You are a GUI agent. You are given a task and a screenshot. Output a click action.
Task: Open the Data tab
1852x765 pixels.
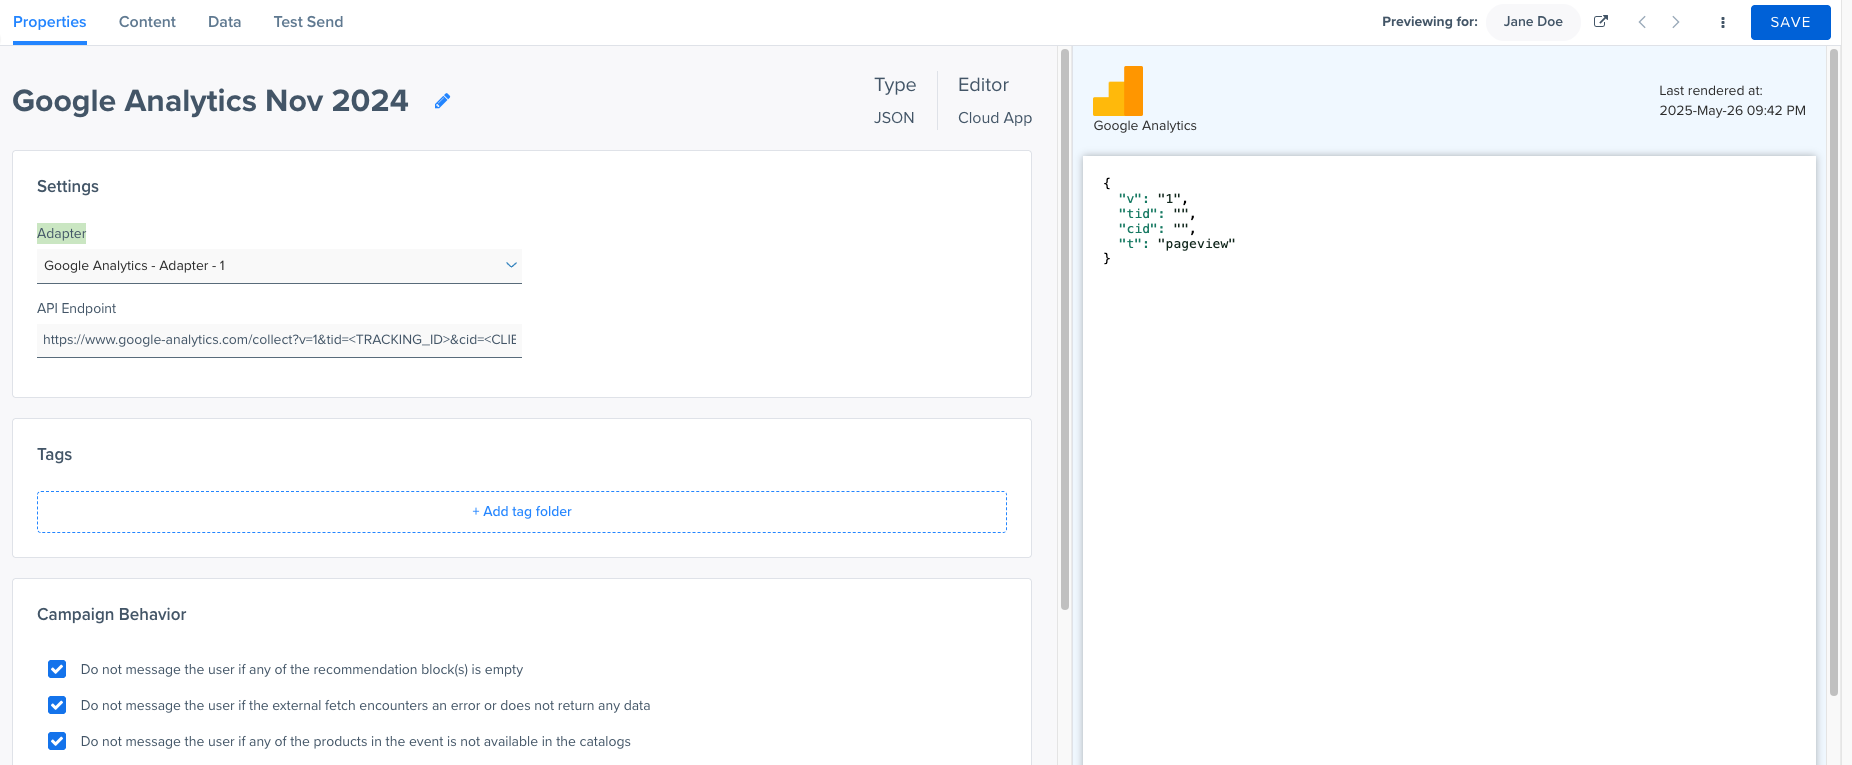point(224,22)
